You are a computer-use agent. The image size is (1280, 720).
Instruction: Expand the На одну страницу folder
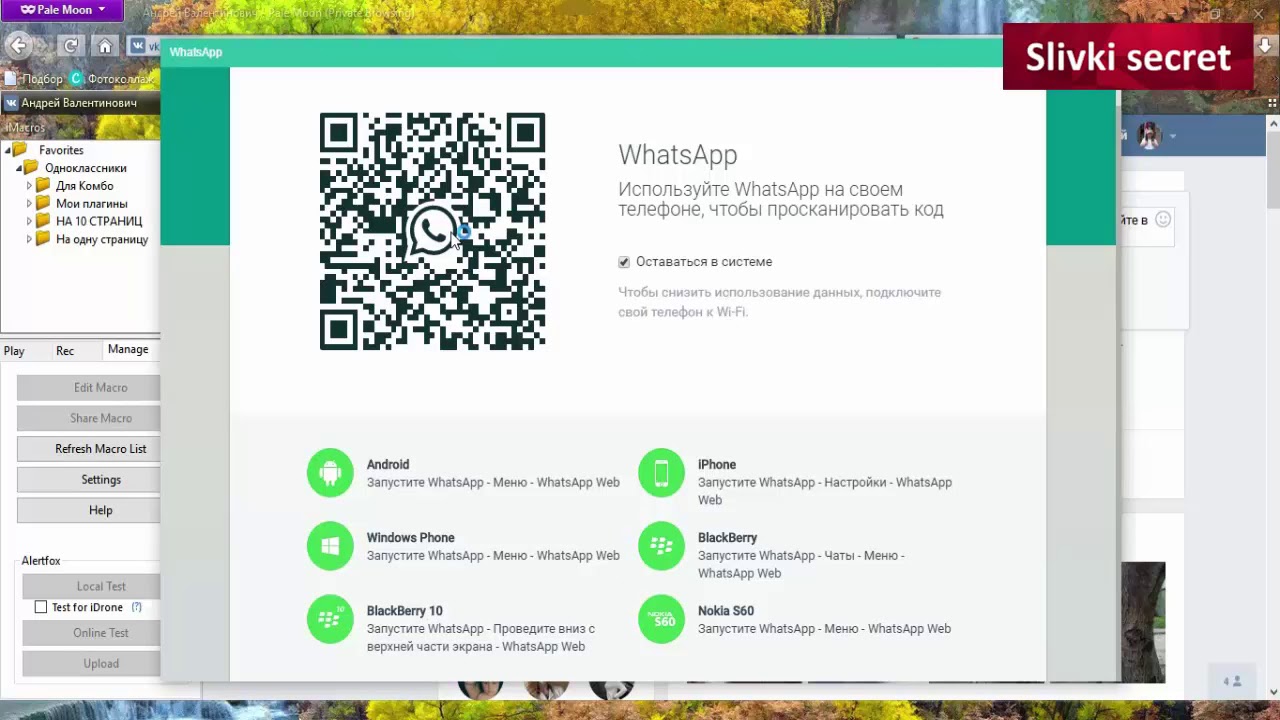[x=29, y=239]
